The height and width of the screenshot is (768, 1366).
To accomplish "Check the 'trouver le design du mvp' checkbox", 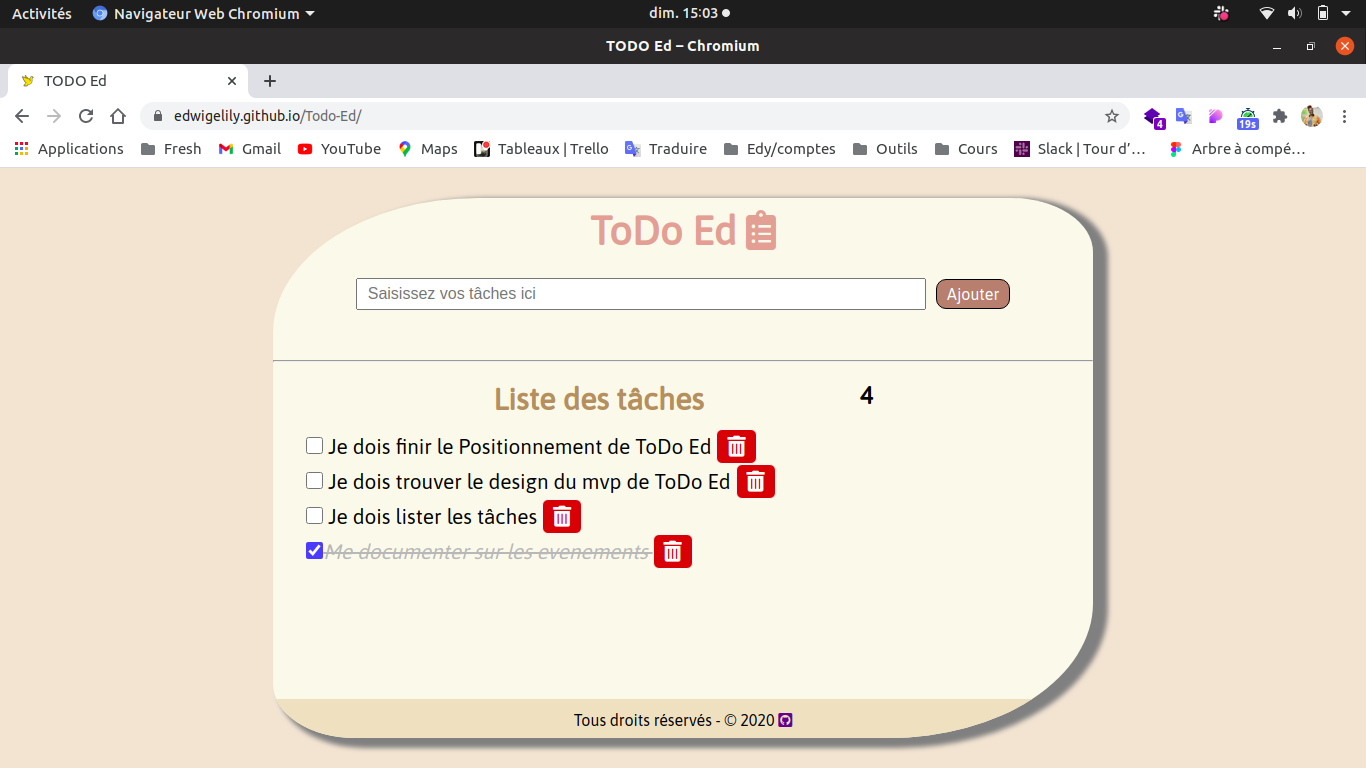I will [314, 480].
